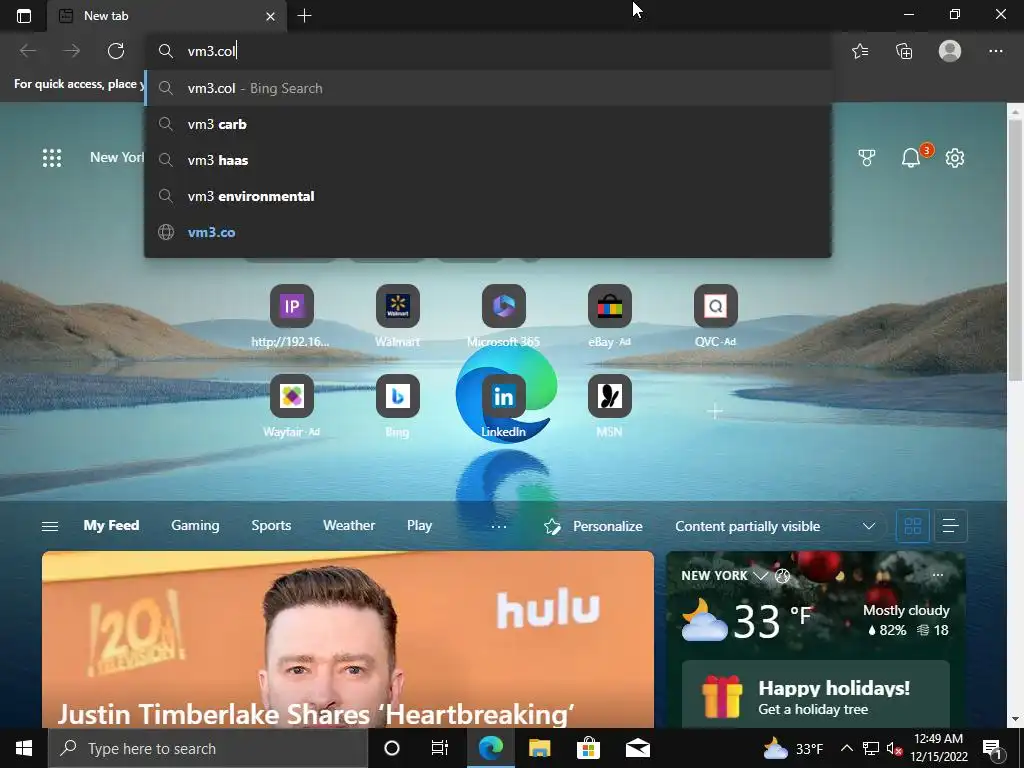The image size is (1024, 768).
Task: Add a new quick link with plus
Action: point(714,411)
